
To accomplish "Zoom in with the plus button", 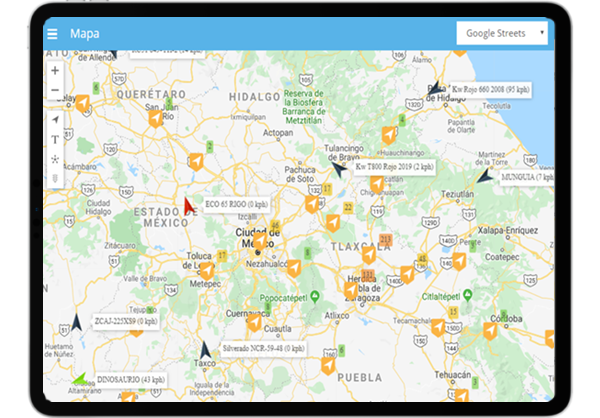I will [55, 71].
